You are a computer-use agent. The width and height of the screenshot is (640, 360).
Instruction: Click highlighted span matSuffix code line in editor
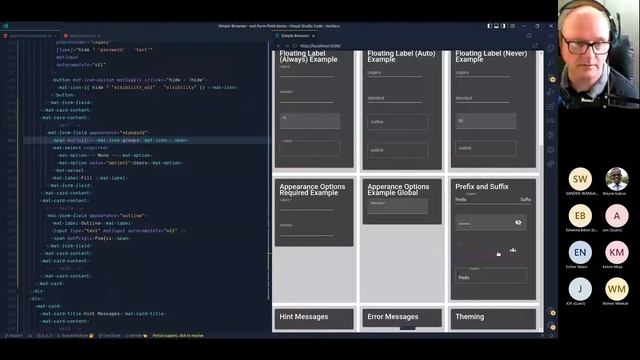coord(120,140)
